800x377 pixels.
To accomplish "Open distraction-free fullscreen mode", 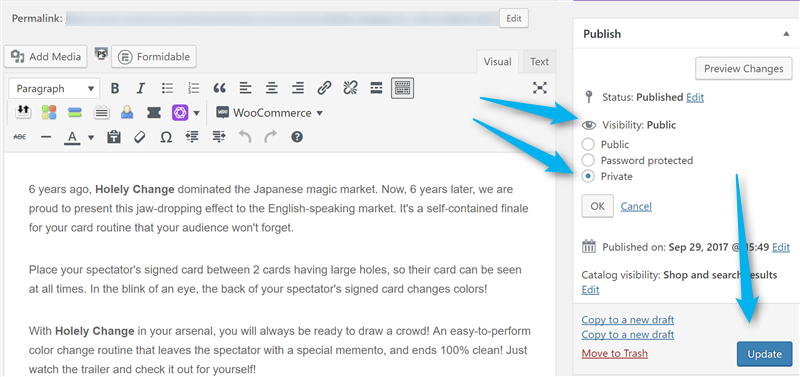I will pos(539,88).
